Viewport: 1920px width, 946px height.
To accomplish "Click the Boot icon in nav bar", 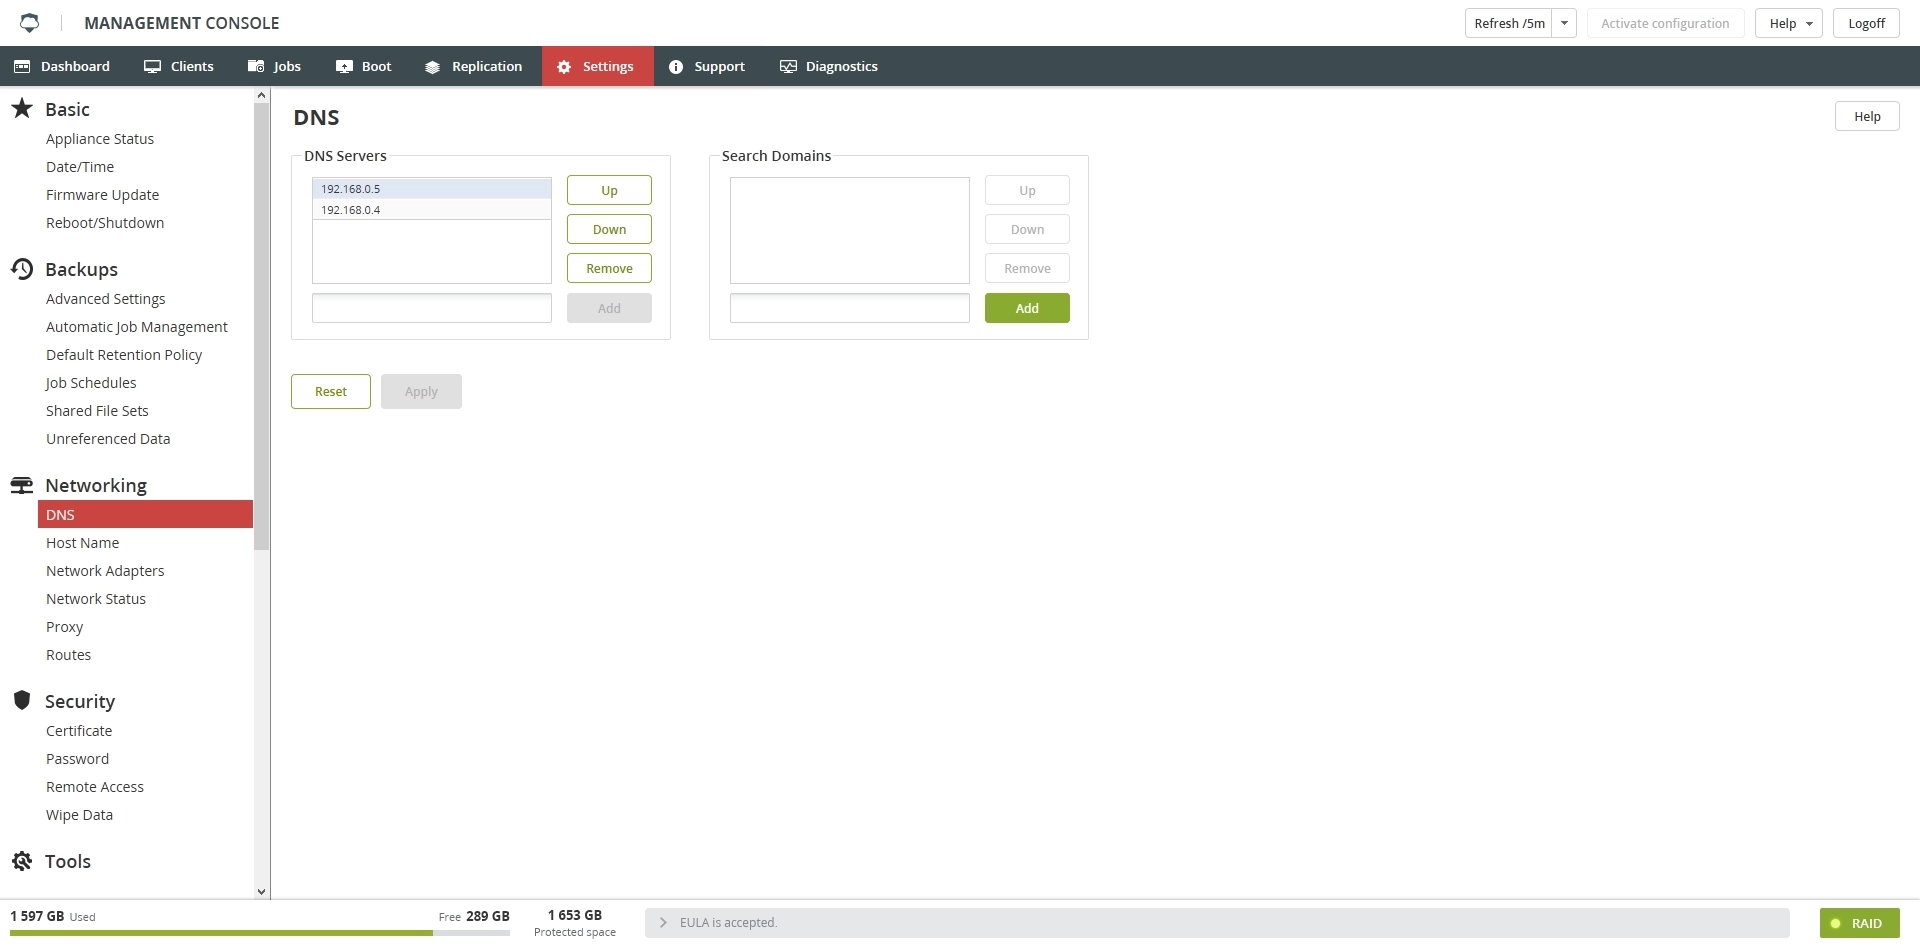I will coord(344,66).
